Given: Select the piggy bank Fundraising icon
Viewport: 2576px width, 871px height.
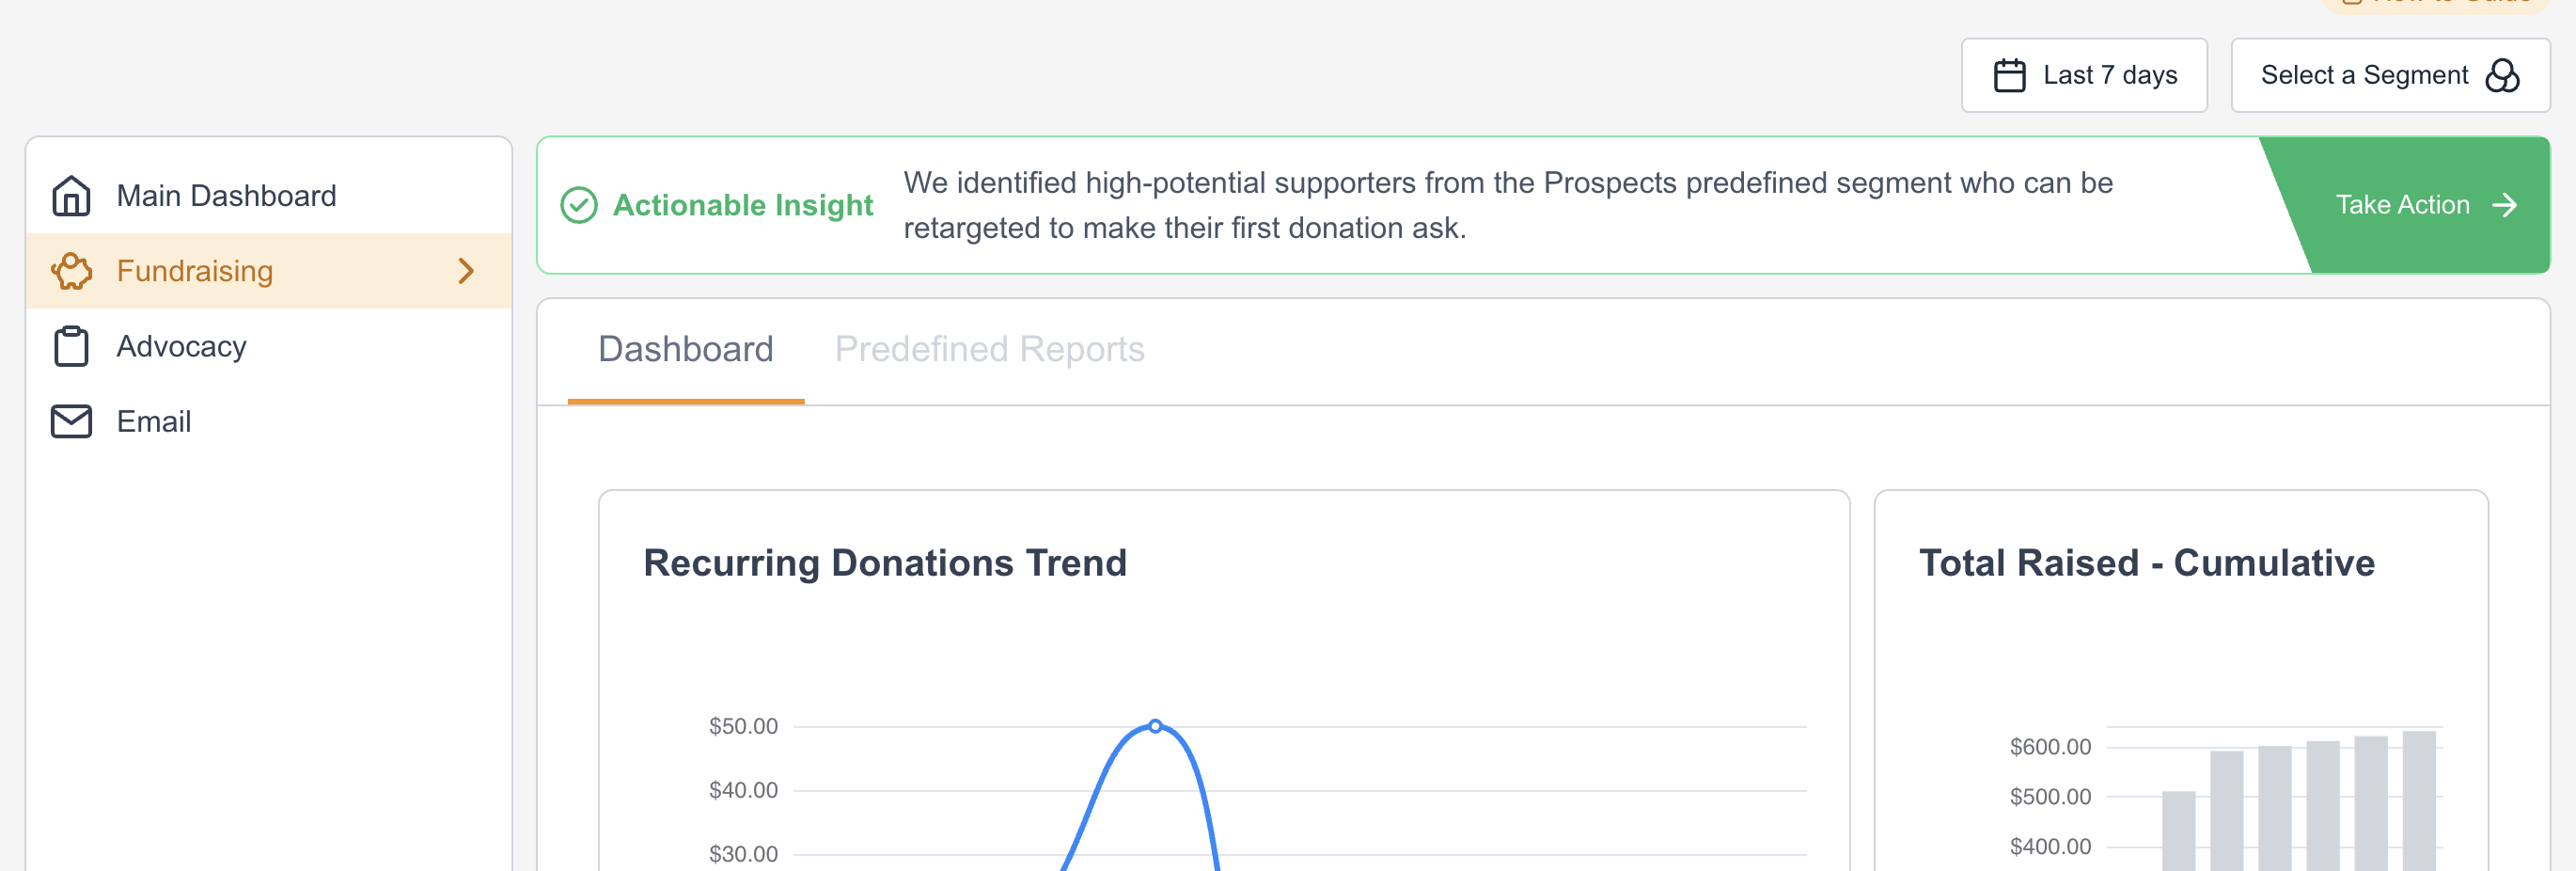Looking at the screenshot, I should pyautogui.click(x=71, y=270).
